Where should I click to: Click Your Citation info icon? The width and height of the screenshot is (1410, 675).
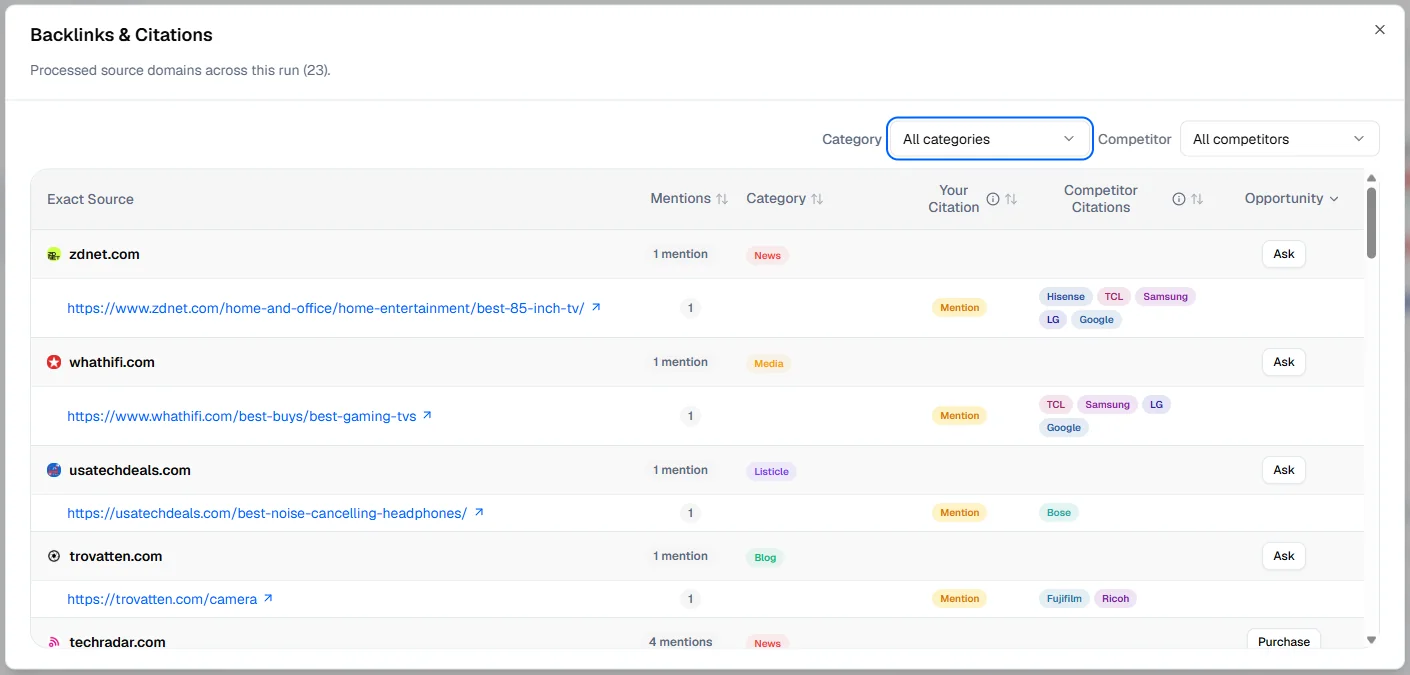(993, 199)
